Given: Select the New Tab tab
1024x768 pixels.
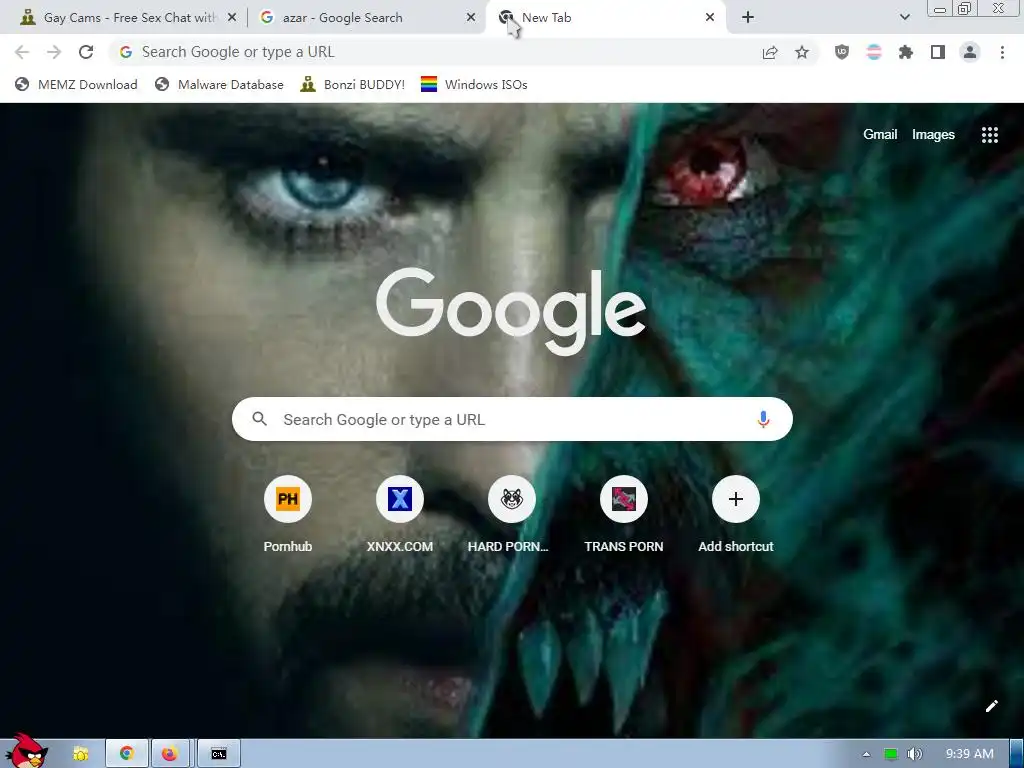Looking at the screenshot, I should [x=605, y=18].
